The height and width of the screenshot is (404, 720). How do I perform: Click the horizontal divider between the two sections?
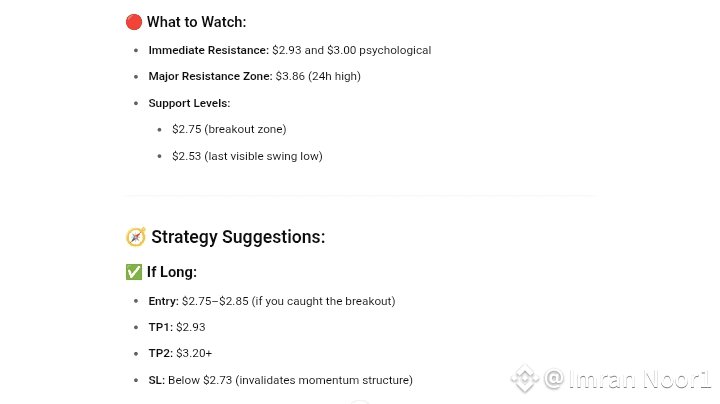[x=360, y=195]
